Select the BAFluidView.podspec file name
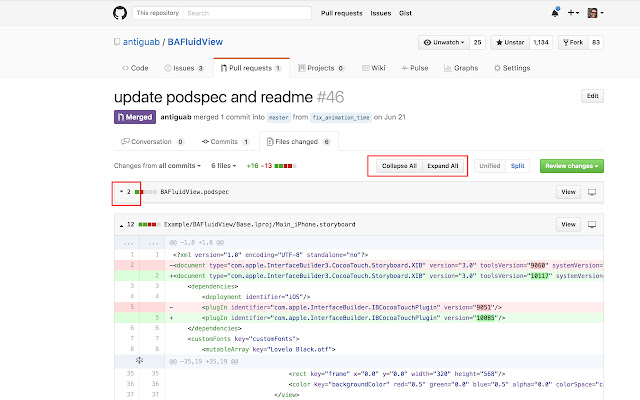 [195, 192]
